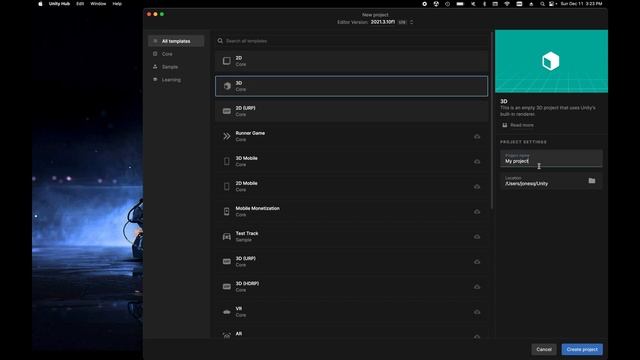Choose the VR template icon
Image resolution: width=640 pixels, height=360 pixels.
[x=227, y=312]
